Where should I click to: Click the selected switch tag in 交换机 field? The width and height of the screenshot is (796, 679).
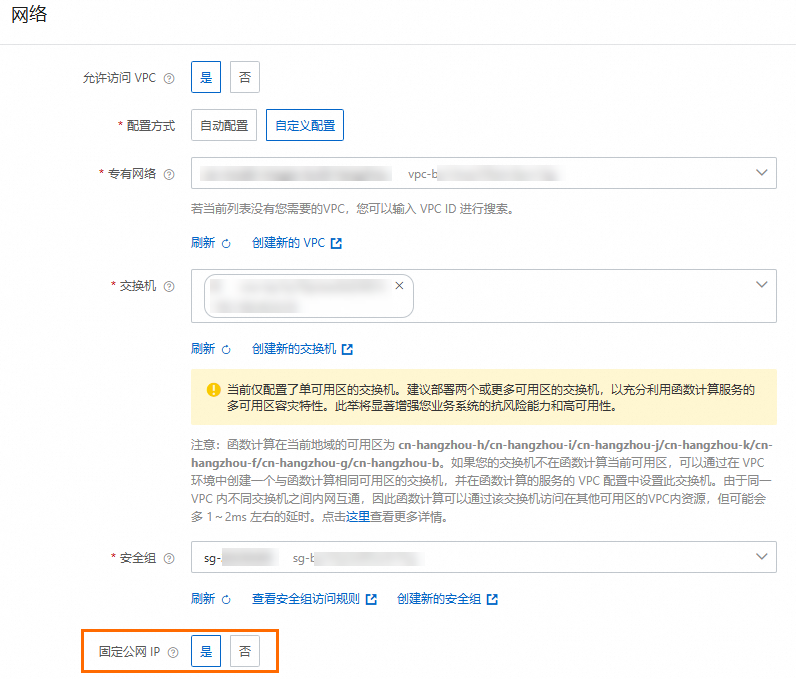309,296
